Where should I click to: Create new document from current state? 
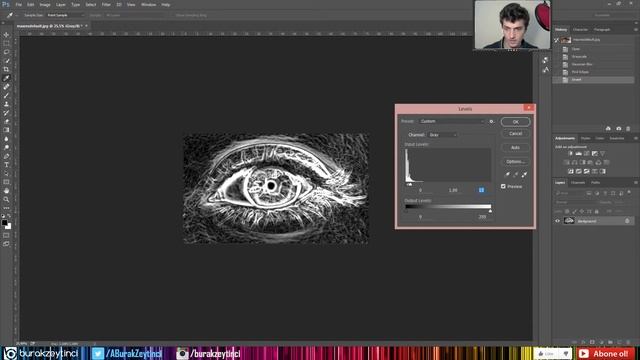(608, 129)
